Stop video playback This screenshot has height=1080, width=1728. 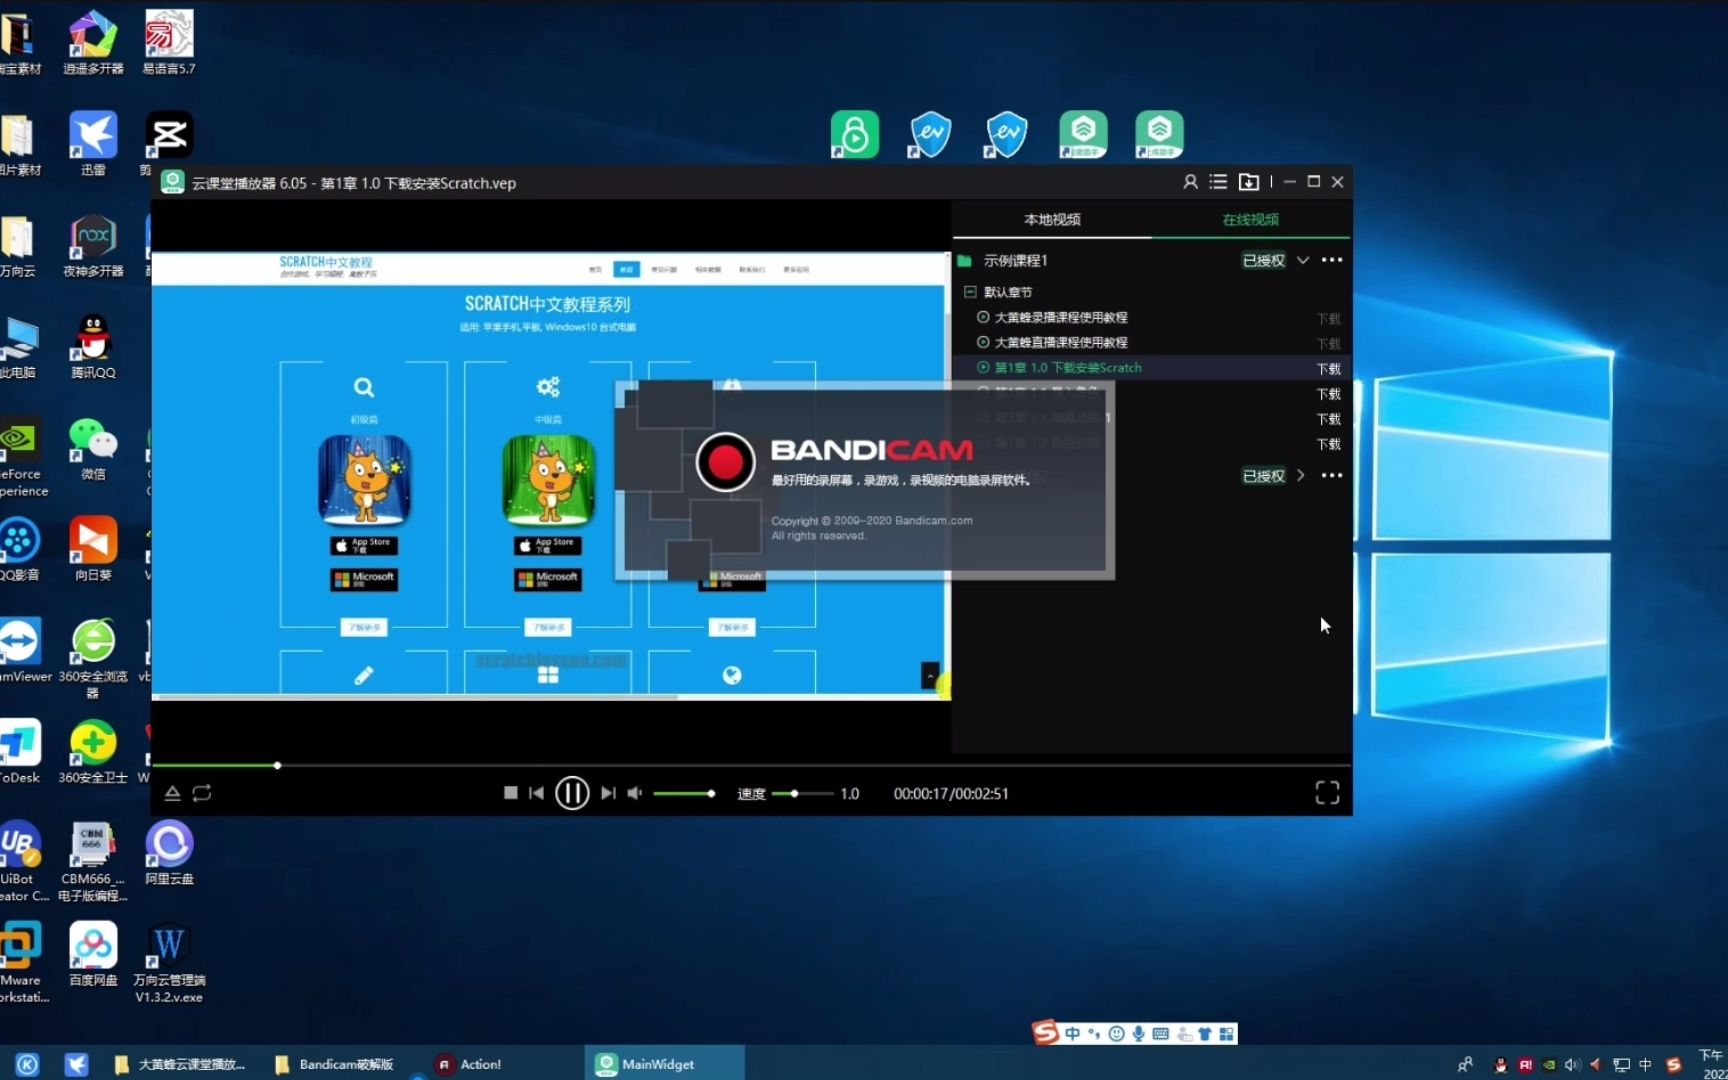510,793
